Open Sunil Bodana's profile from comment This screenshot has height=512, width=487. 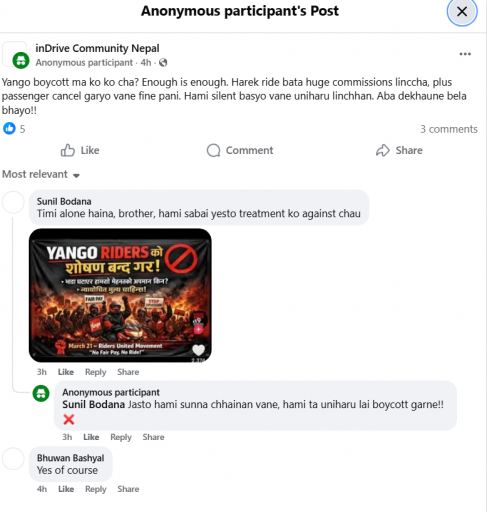tap(64, 201)
